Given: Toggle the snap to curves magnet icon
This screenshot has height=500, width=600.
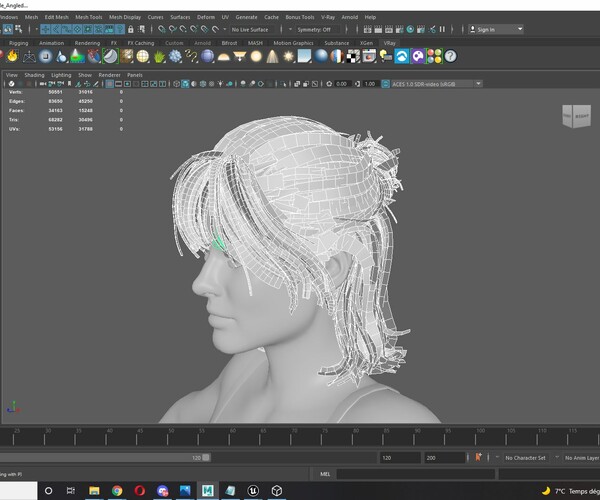Looking at the screenshot, I should [173, 29].
